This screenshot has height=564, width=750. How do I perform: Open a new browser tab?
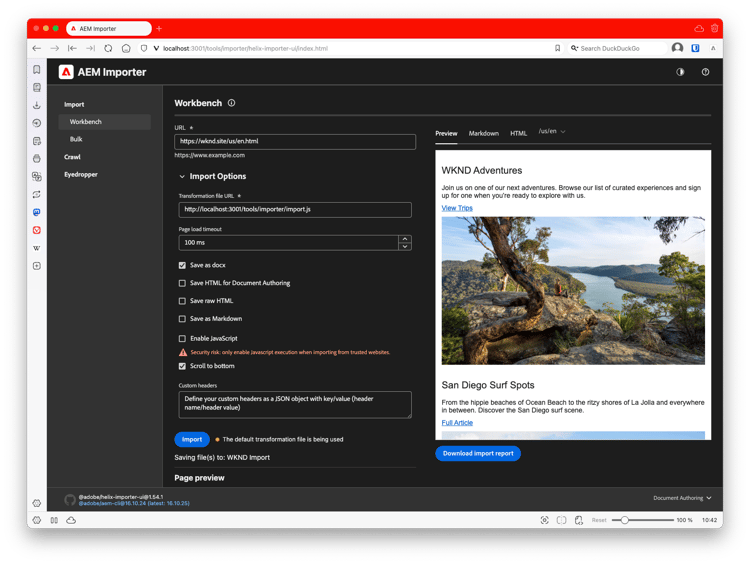(x=159, y=29)
